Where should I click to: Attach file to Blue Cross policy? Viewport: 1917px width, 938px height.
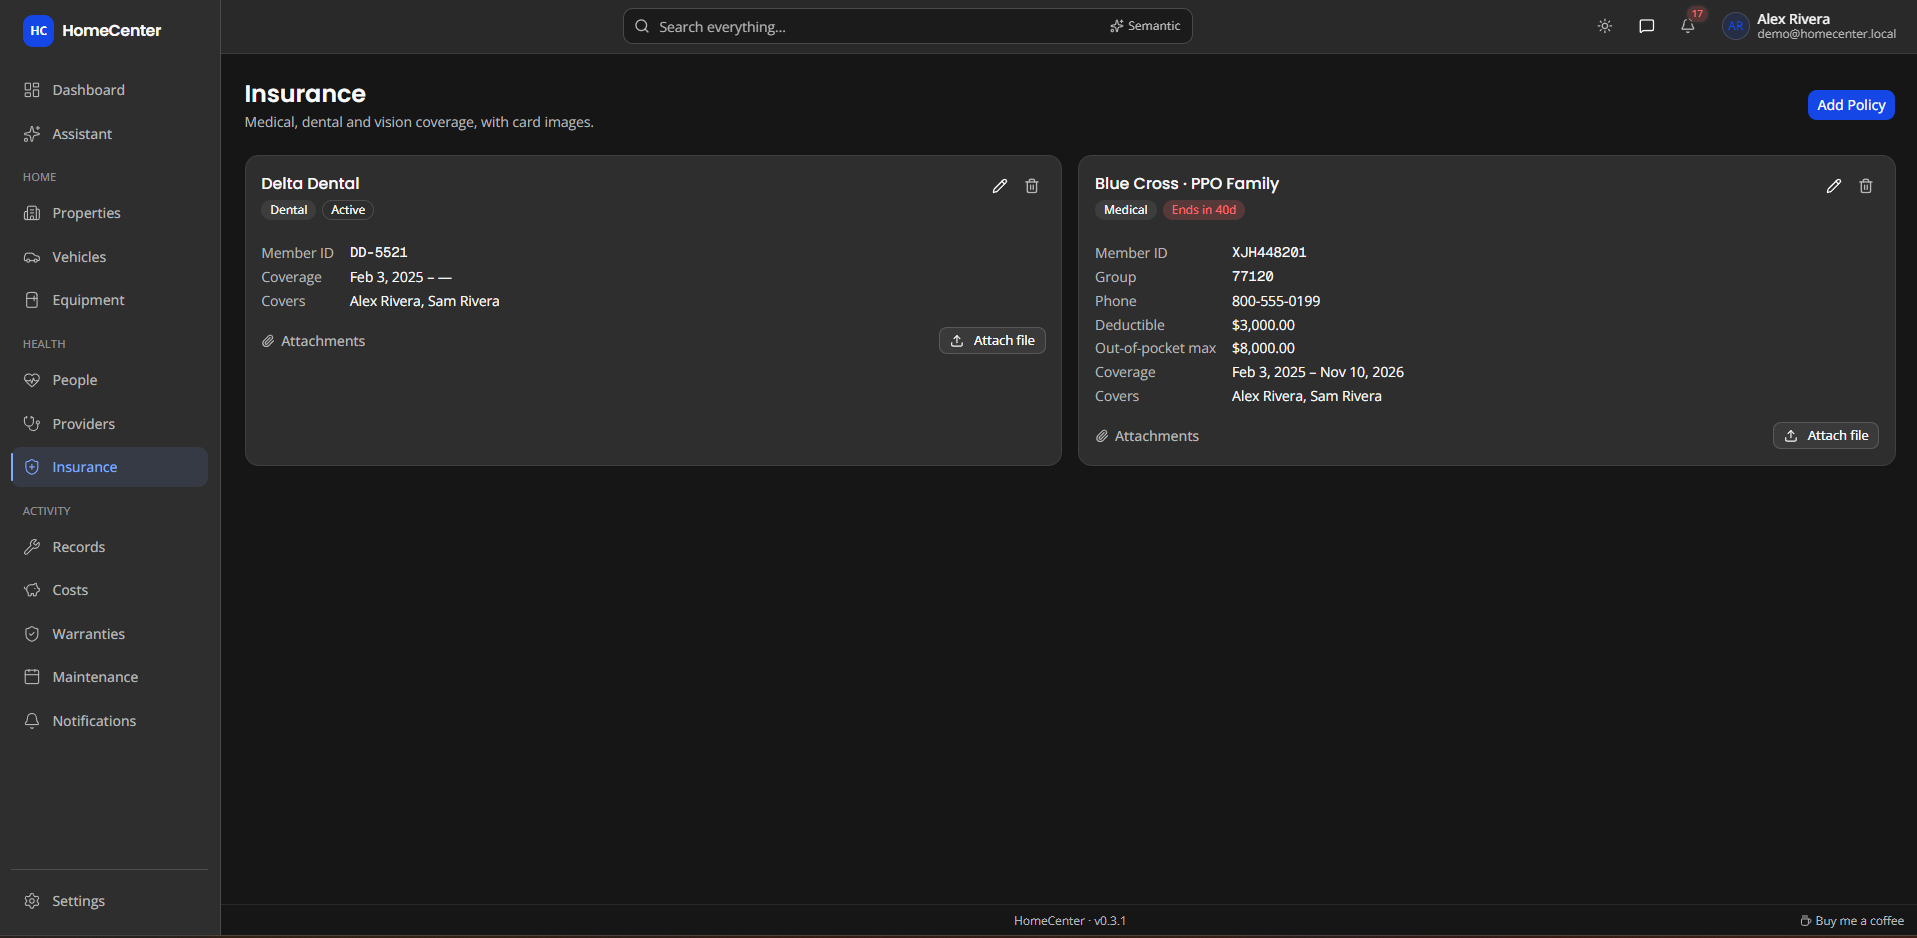1826,436
